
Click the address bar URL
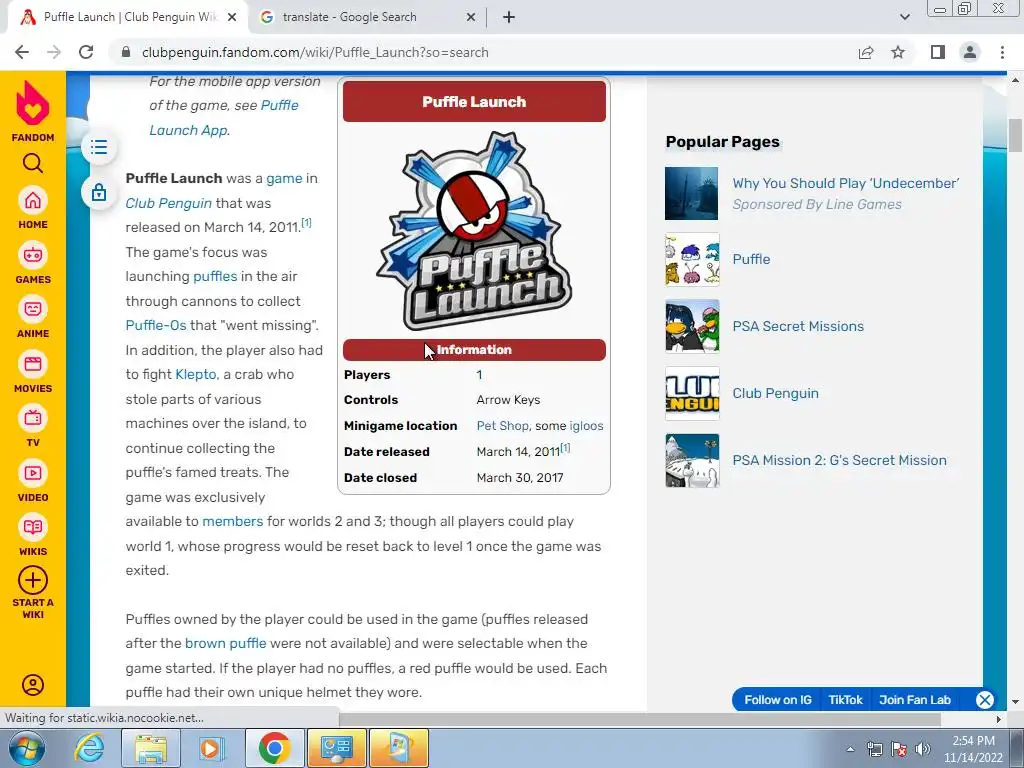click(315, 52)
